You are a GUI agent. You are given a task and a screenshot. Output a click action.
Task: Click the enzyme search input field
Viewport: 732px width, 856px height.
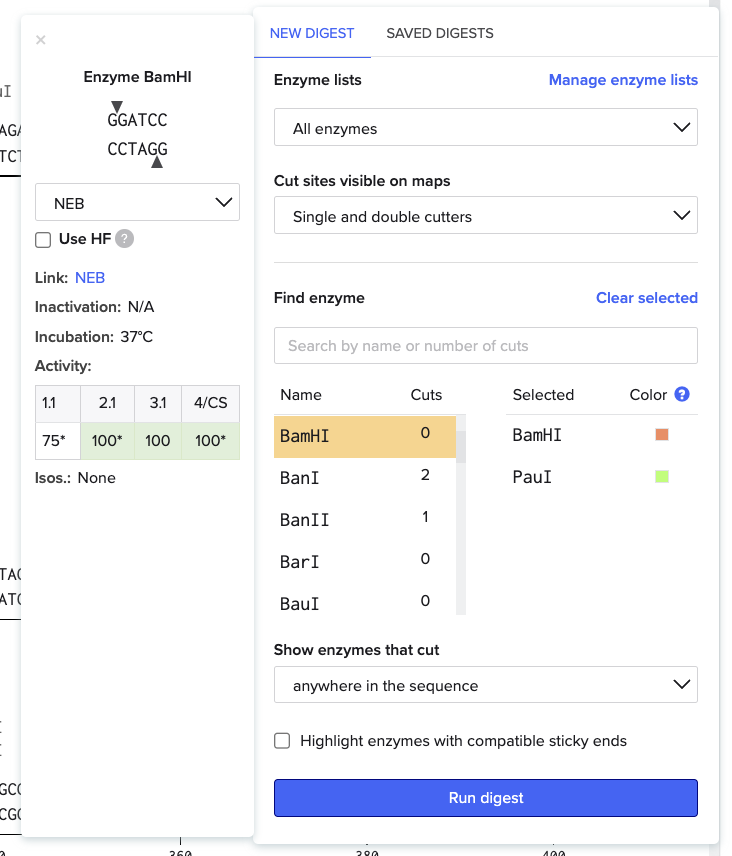click(485, 346)
